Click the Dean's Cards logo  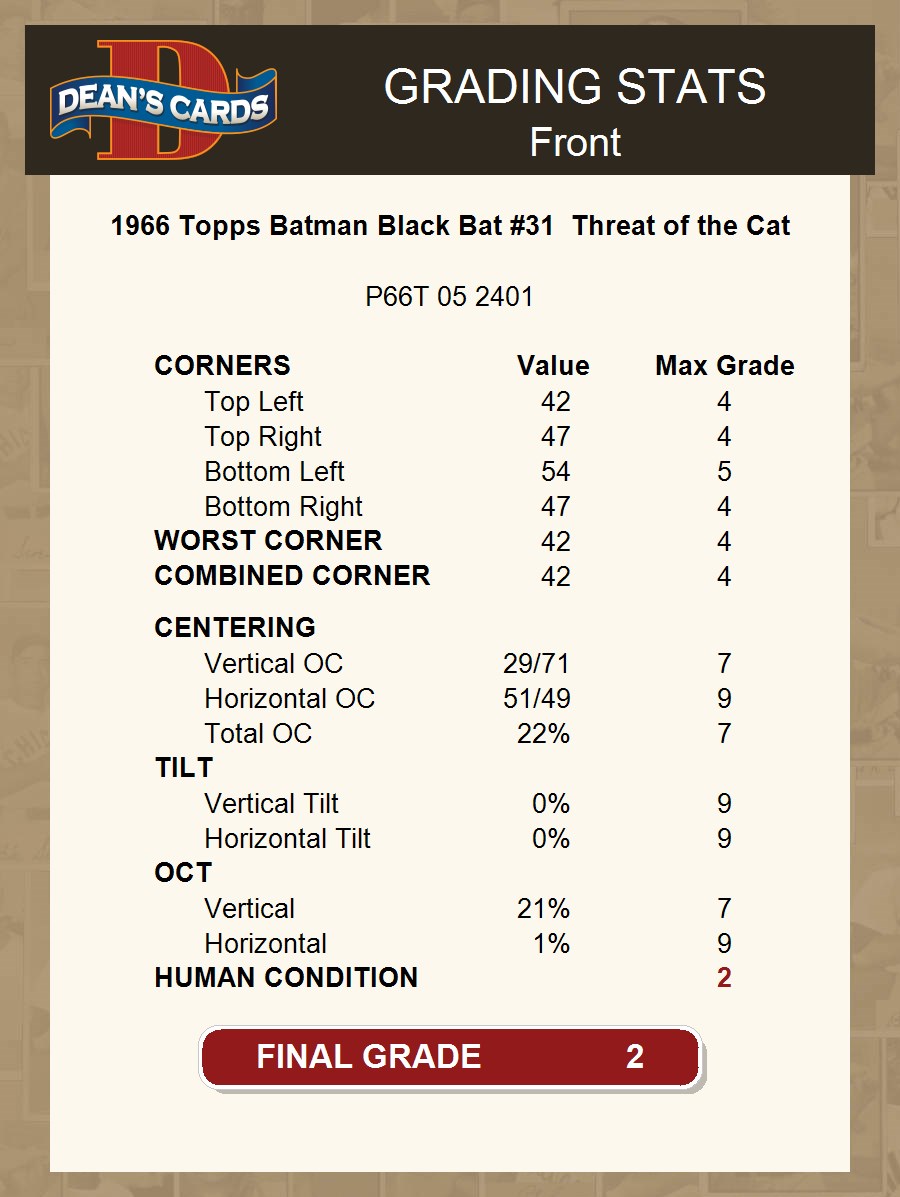(163, 100)
